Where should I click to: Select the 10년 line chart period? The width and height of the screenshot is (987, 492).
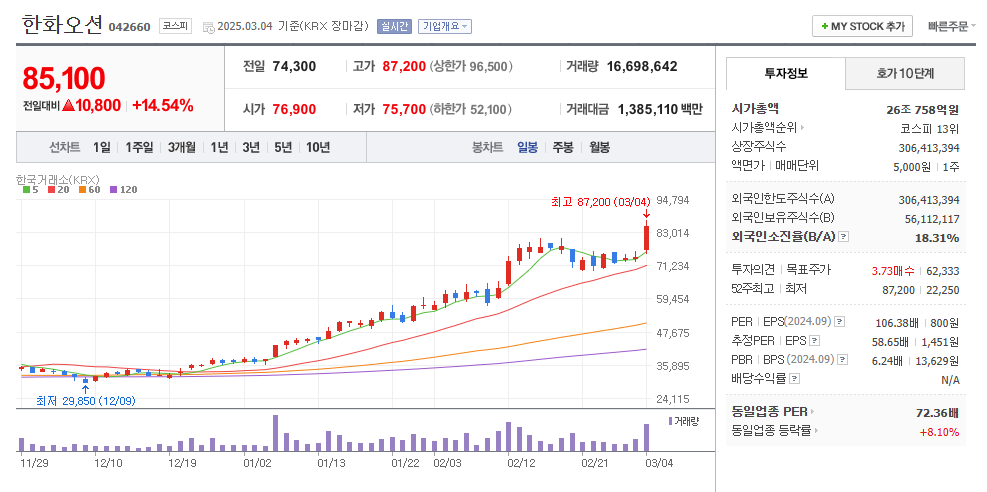tap(318, 148)
